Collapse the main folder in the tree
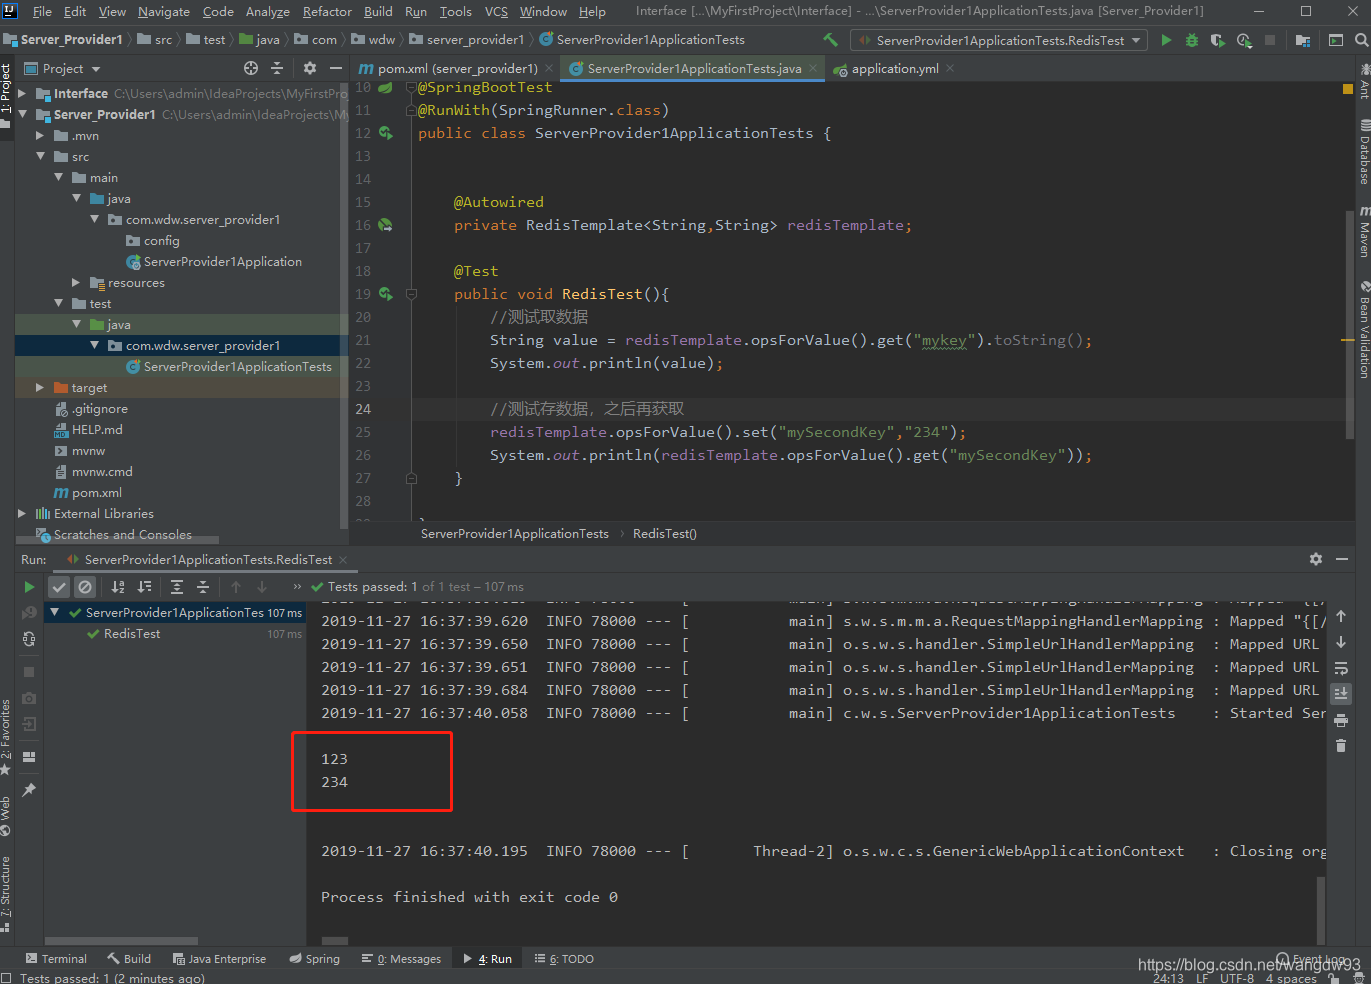 click(58, 177)
